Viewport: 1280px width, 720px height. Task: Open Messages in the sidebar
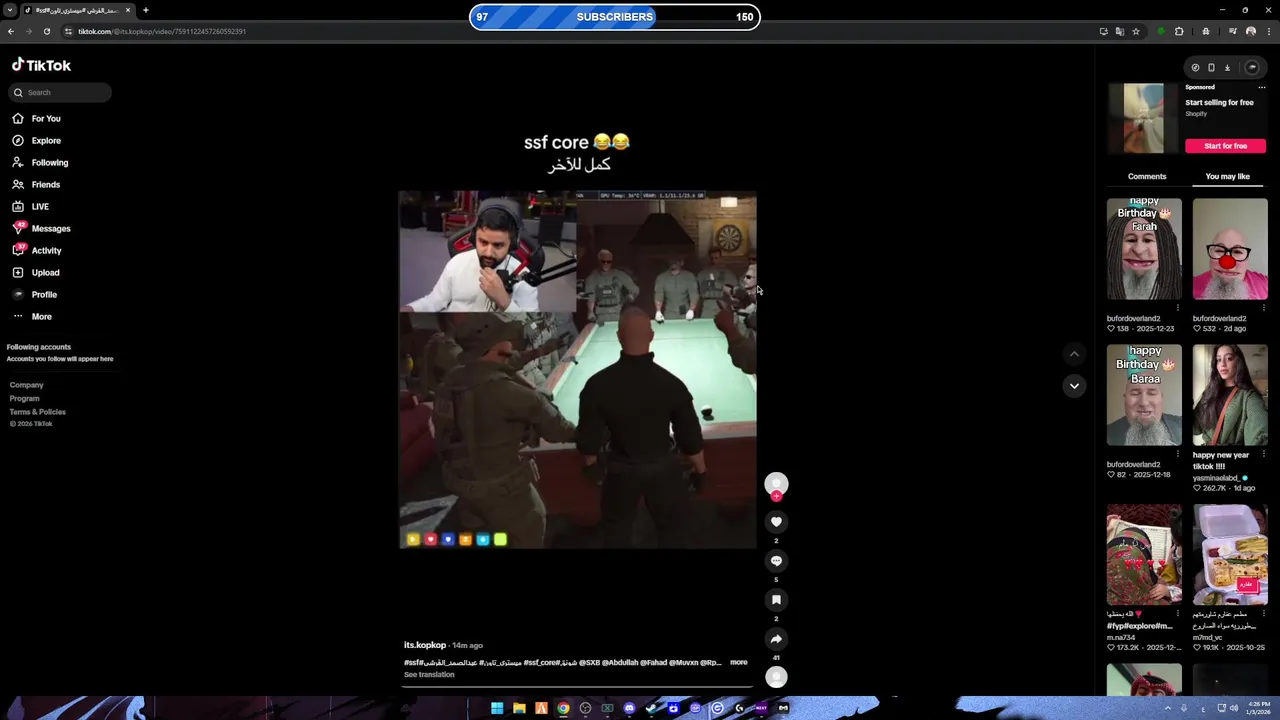tap(41, 228)
